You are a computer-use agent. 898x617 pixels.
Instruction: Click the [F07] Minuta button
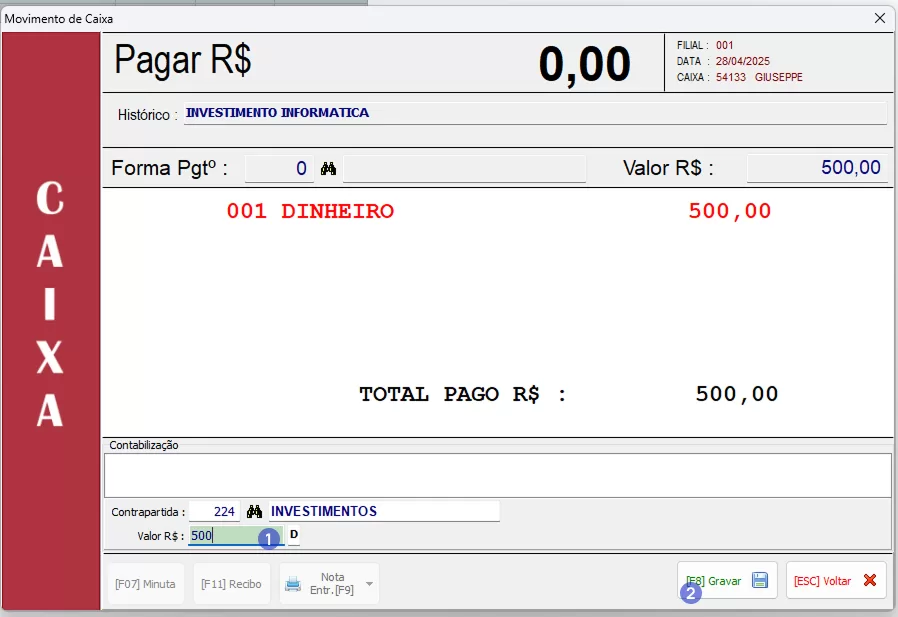pos(145,584)
